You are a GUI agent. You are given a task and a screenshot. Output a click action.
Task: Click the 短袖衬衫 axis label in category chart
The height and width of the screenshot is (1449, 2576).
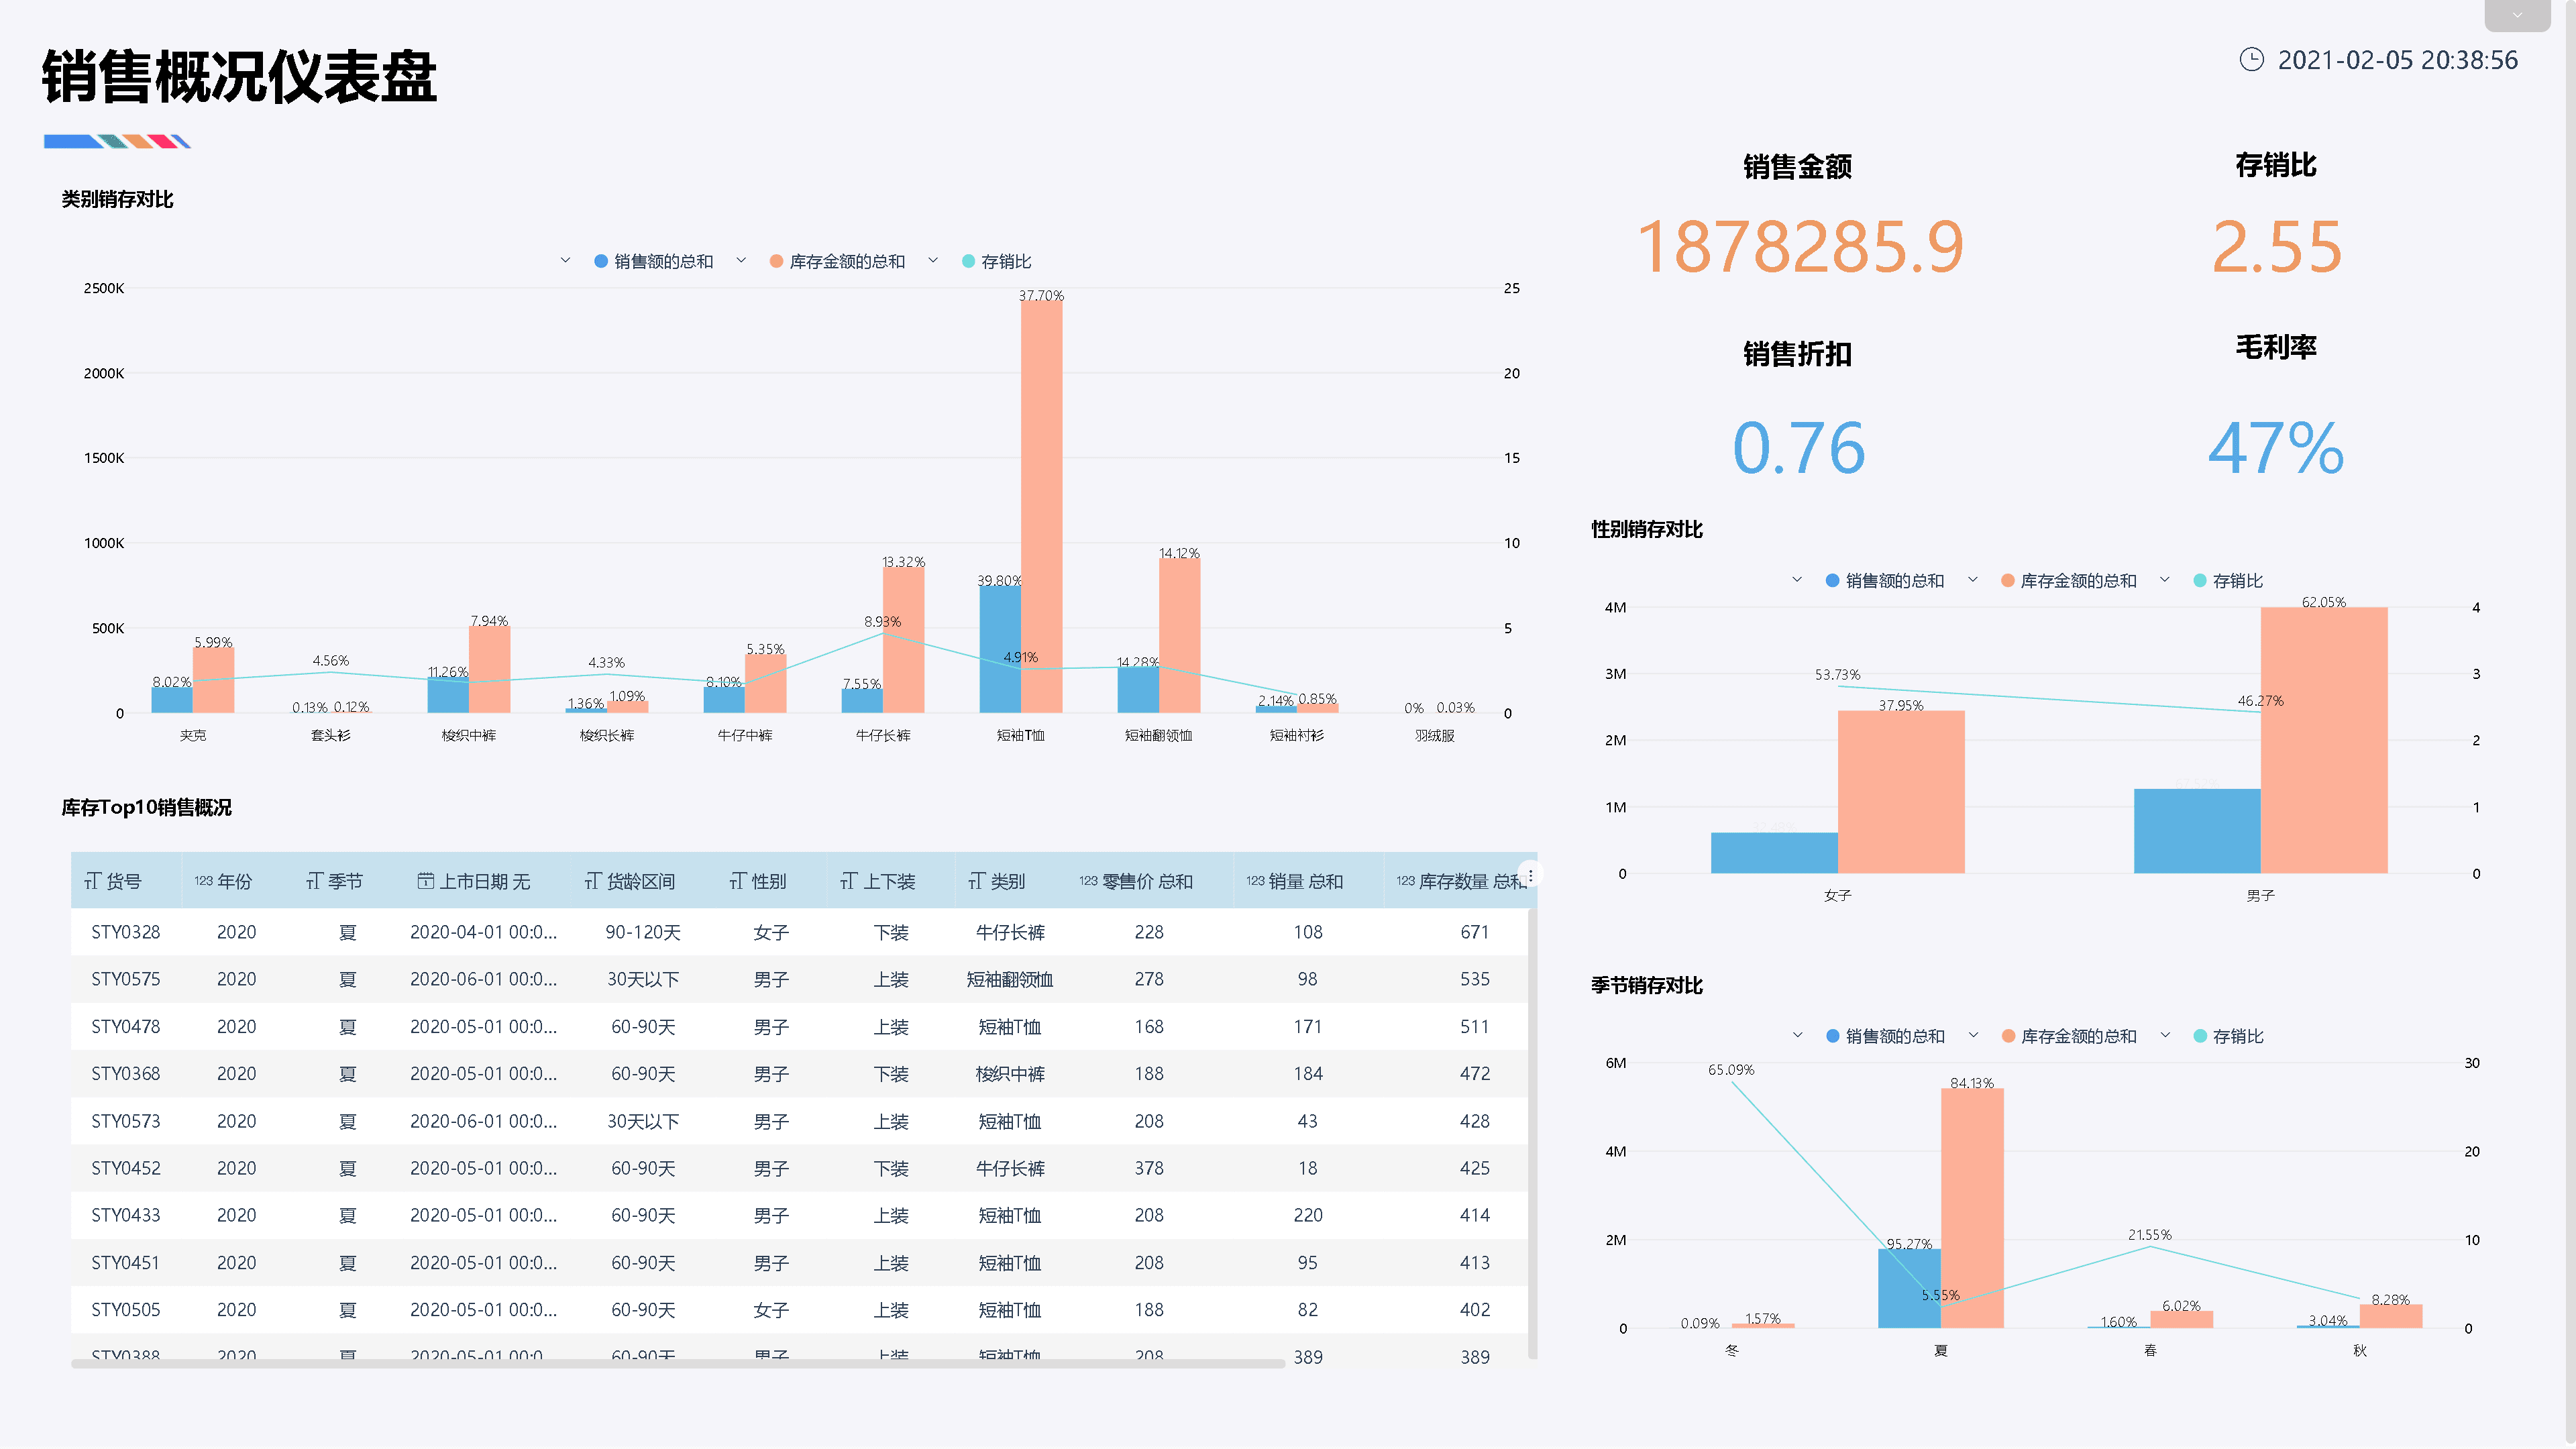1297,735
